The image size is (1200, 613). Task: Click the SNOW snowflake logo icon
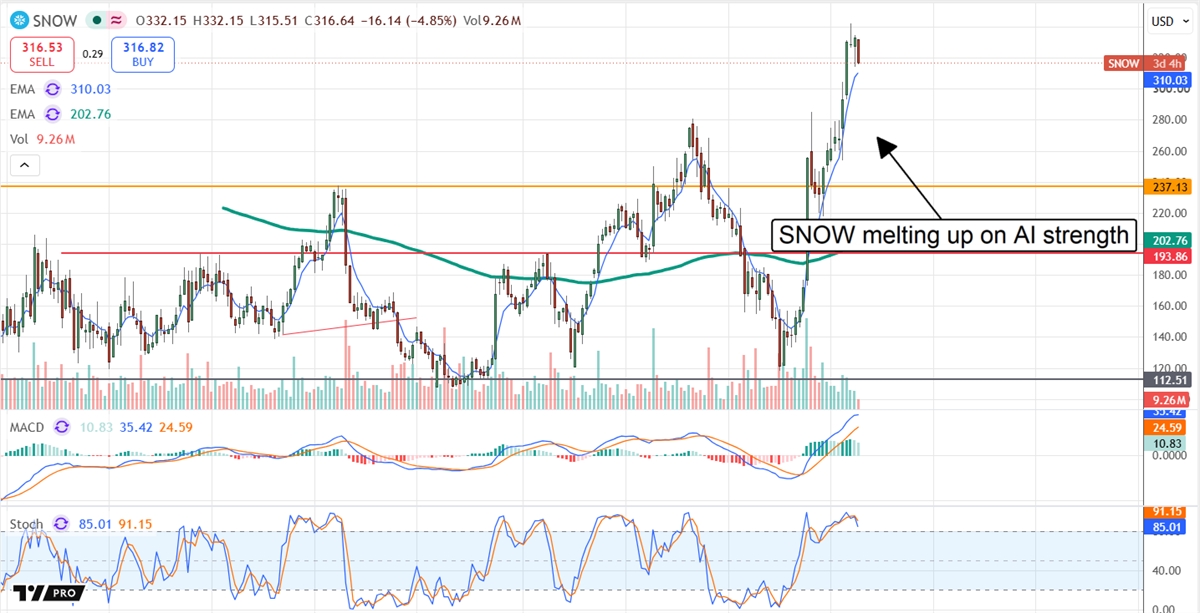21,20
